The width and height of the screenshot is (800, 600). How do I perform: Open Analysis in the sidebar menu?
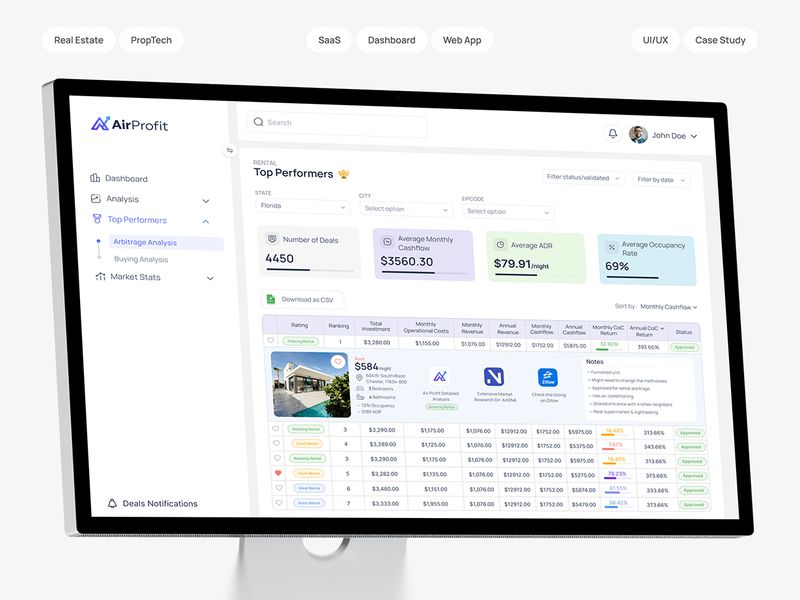click(x=122, y=198)
